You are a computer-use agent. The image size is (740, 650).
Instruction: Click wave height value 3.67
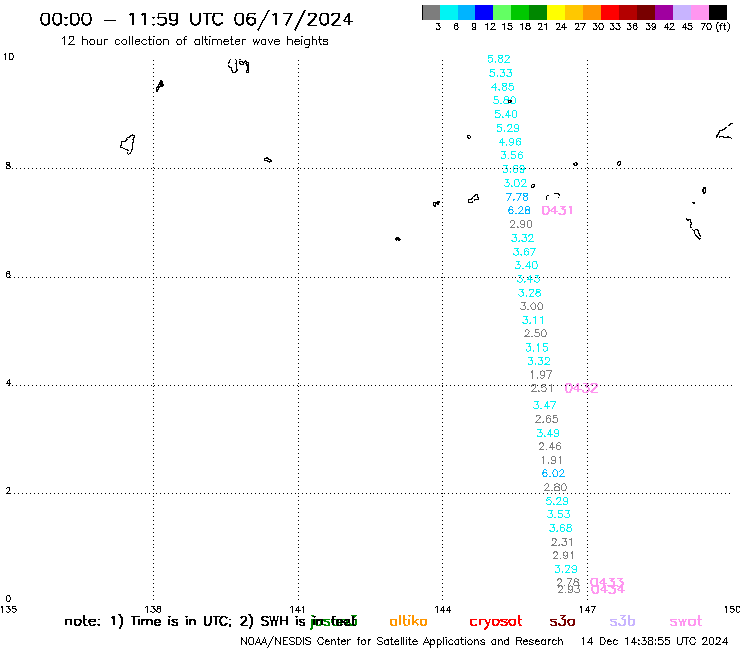click(524, 252)
